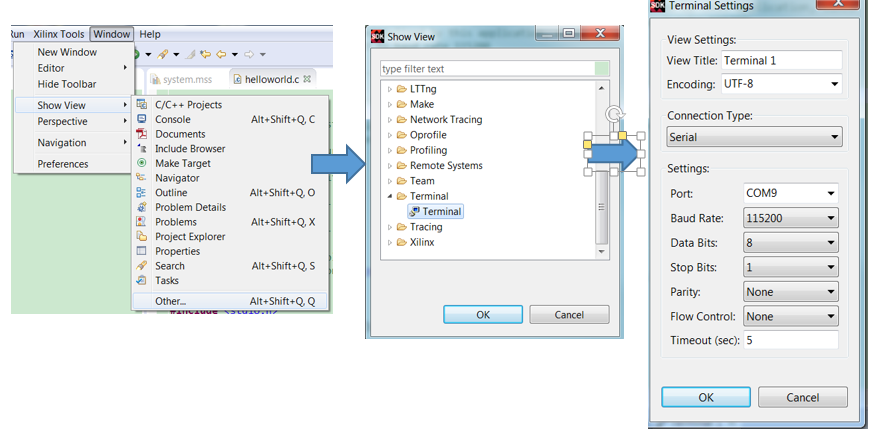Choose Other... in Show View submenu
876x437 pixels.
230,301
